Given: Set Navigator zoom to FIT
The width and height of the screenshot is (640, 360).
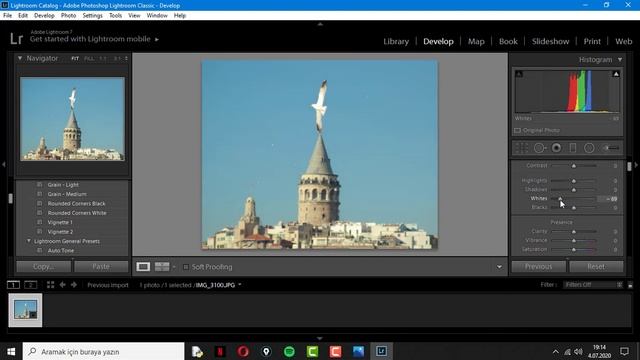Looking at the screenshot, I should [75, 58].
